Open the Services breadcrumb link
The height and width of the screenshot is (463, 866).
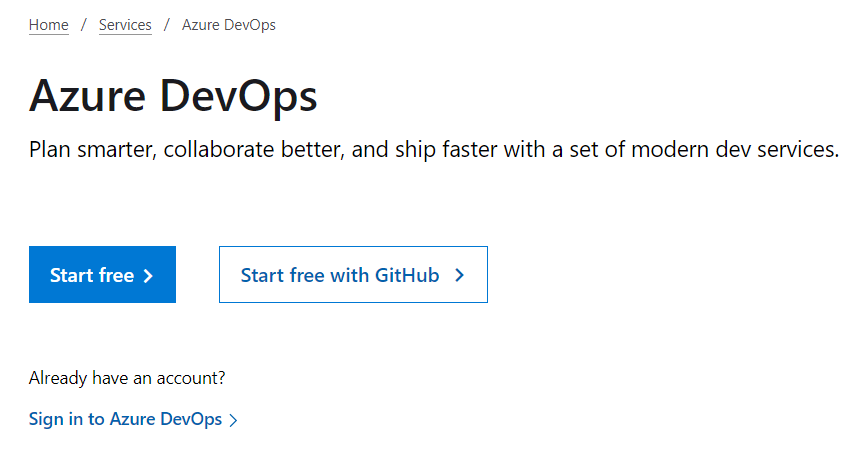click(125, 25)
